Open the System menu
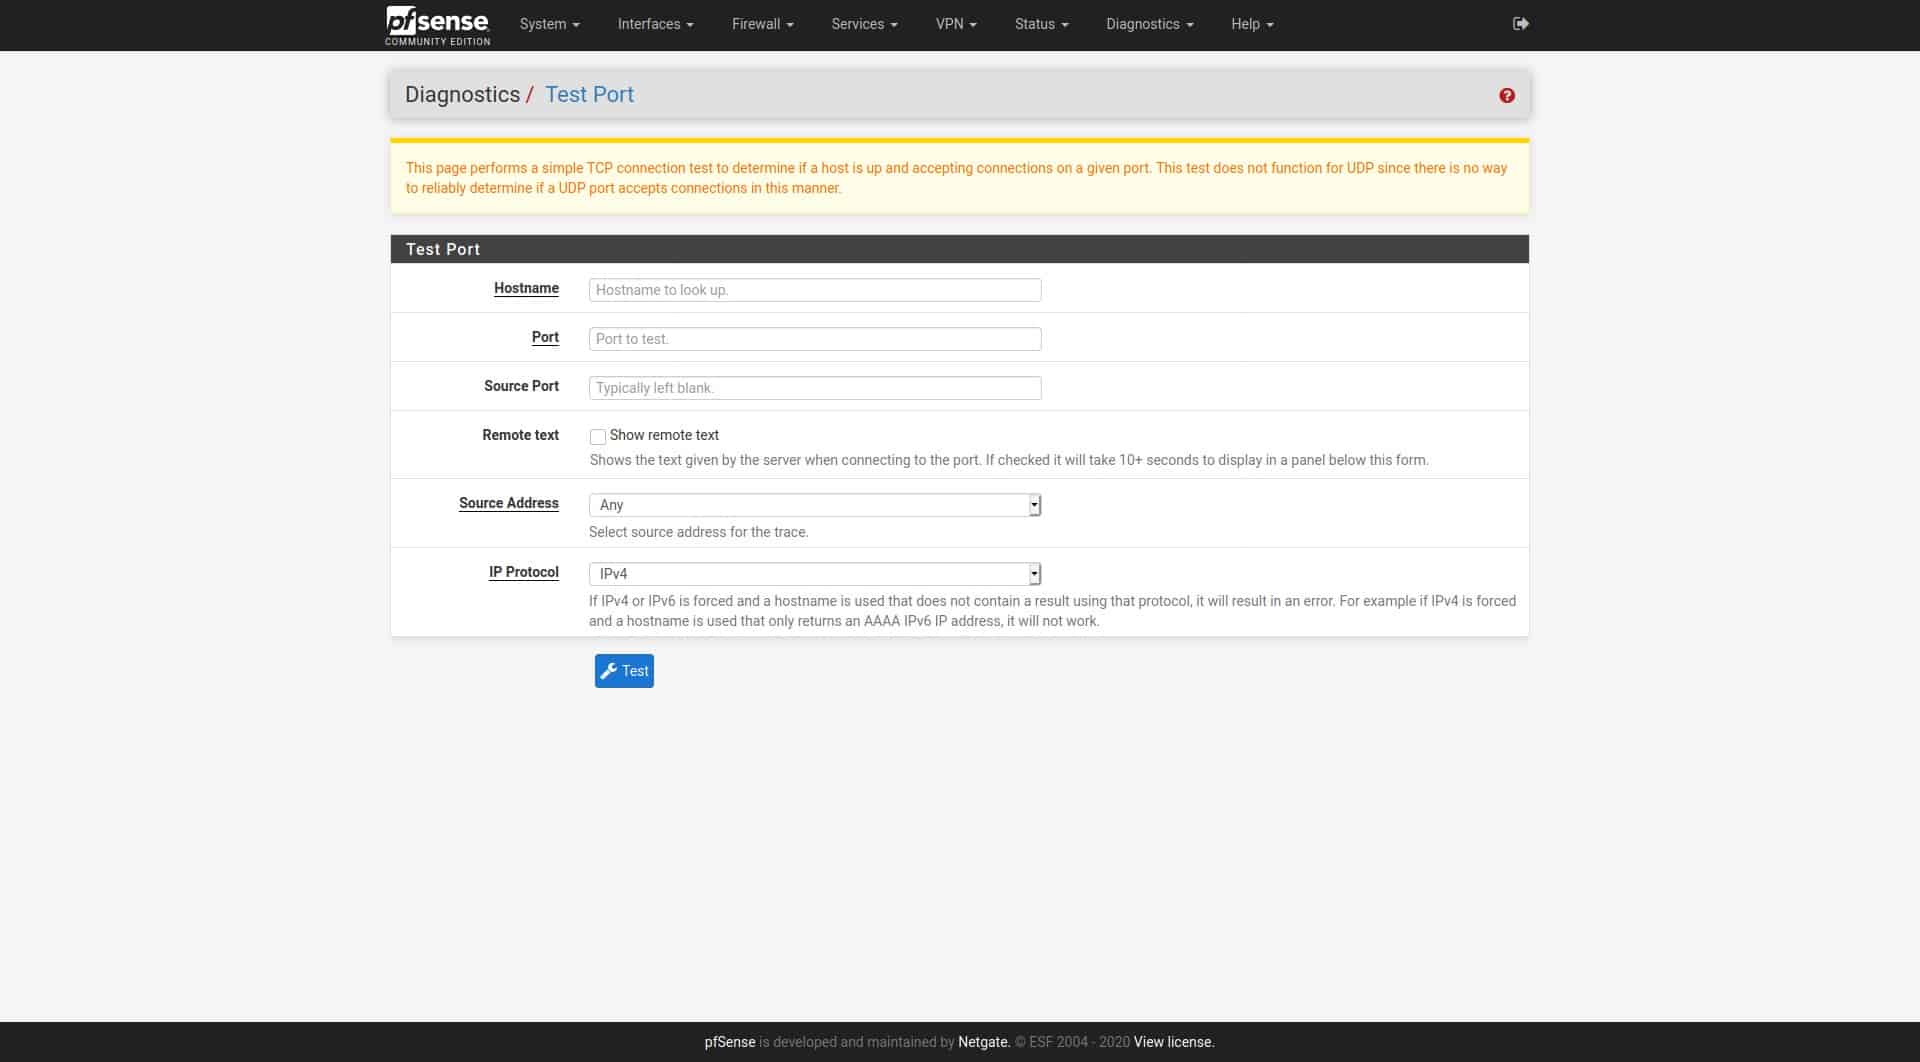1920x1062 pixels. [x=549, y=24]
